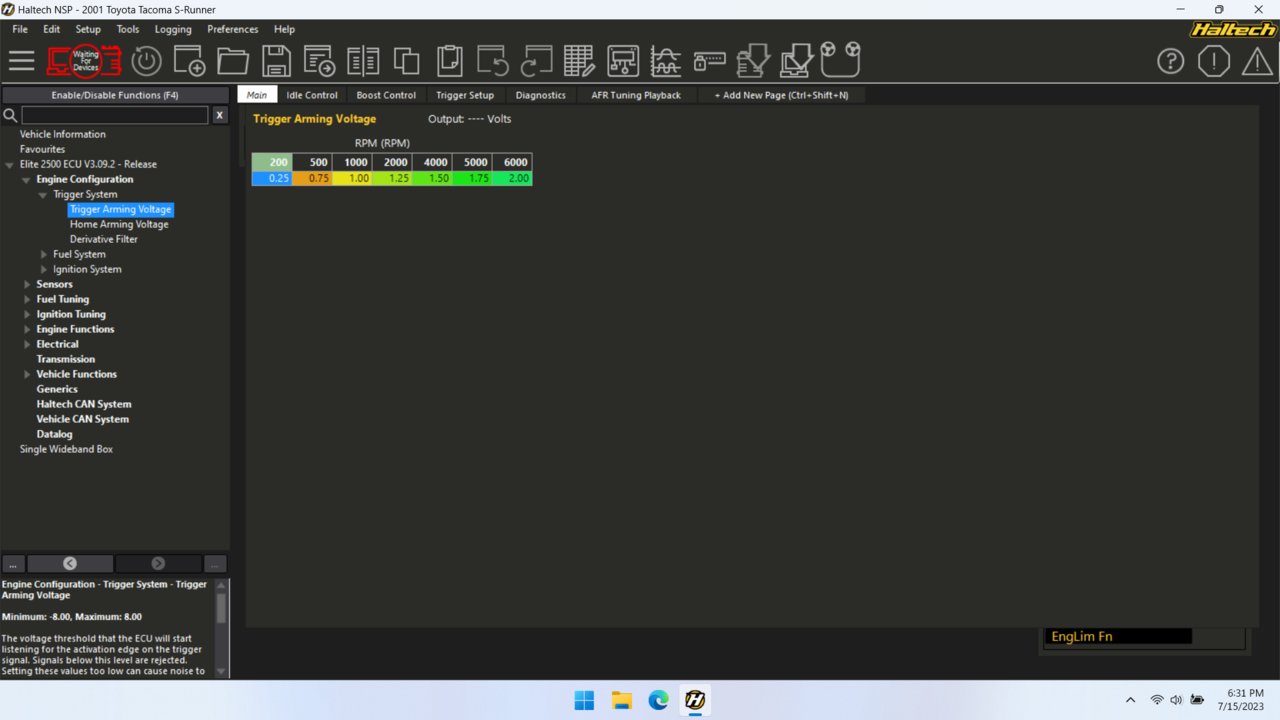Open the Help question mark icon
Screen dimensions: 1280x720
1170,61
